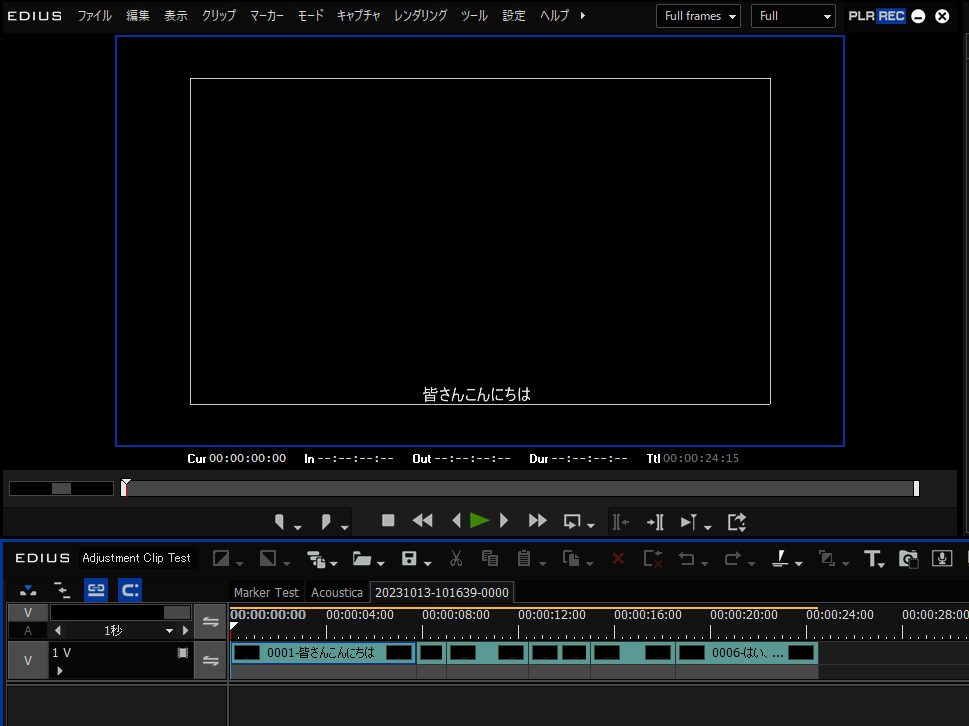Click the Undo arrow icon
Image resolution: width=969 pixels, height=726 pixels.
pyautogui.click(x=687, y=559)
